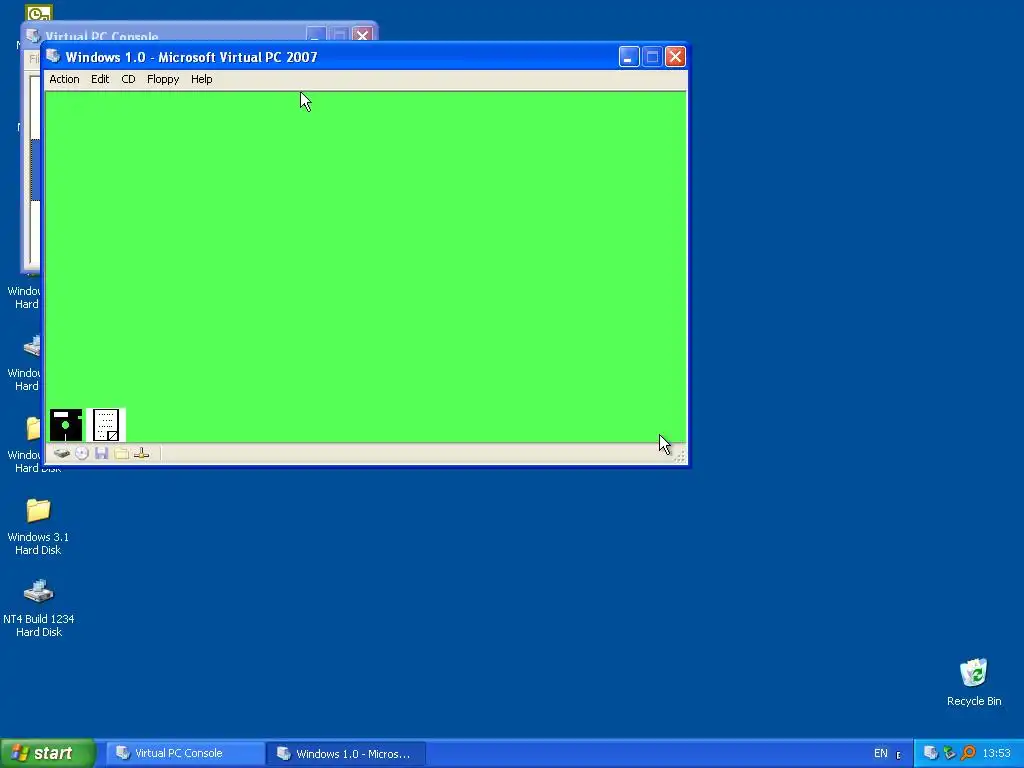Click the floppy disk status icon
1024x768 pixels.
[x=101, y=453]
